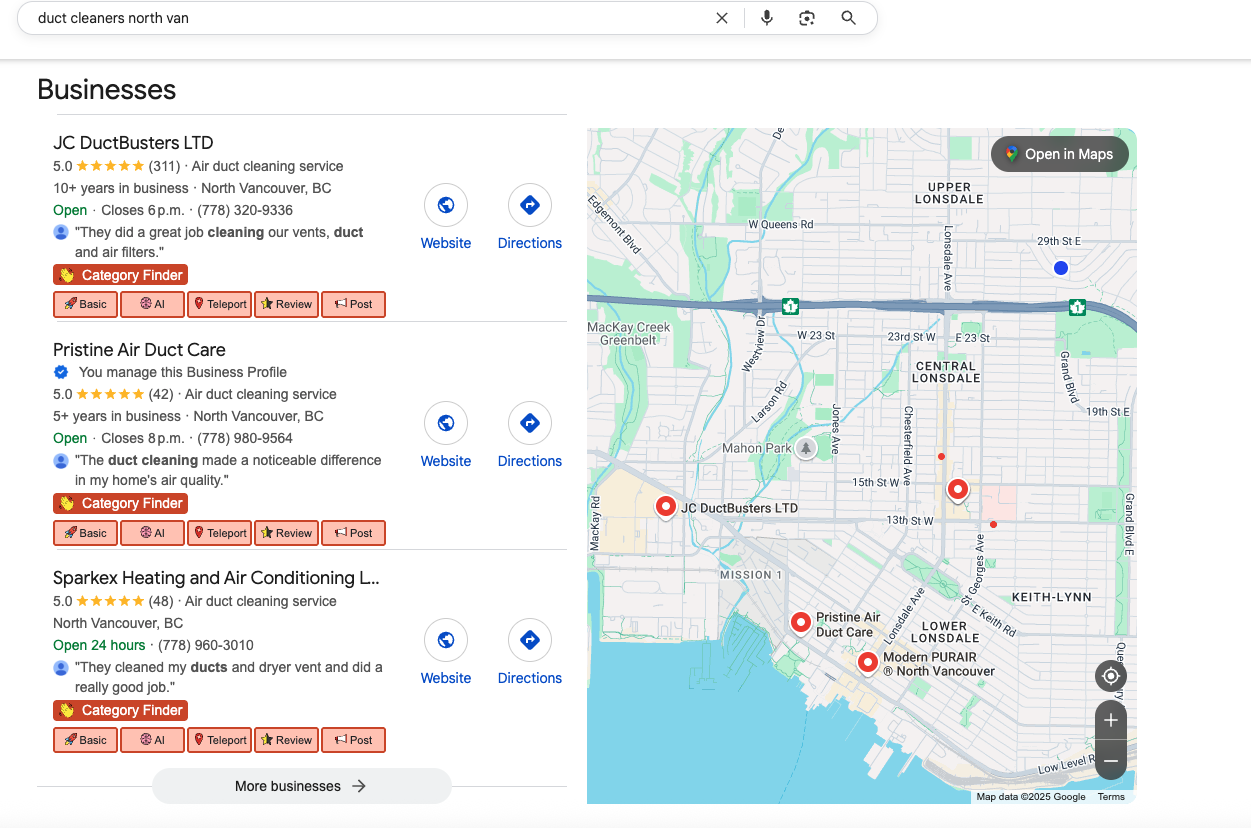
Task: Open Category Finder for Sparkex Heating
Action: 120,710
